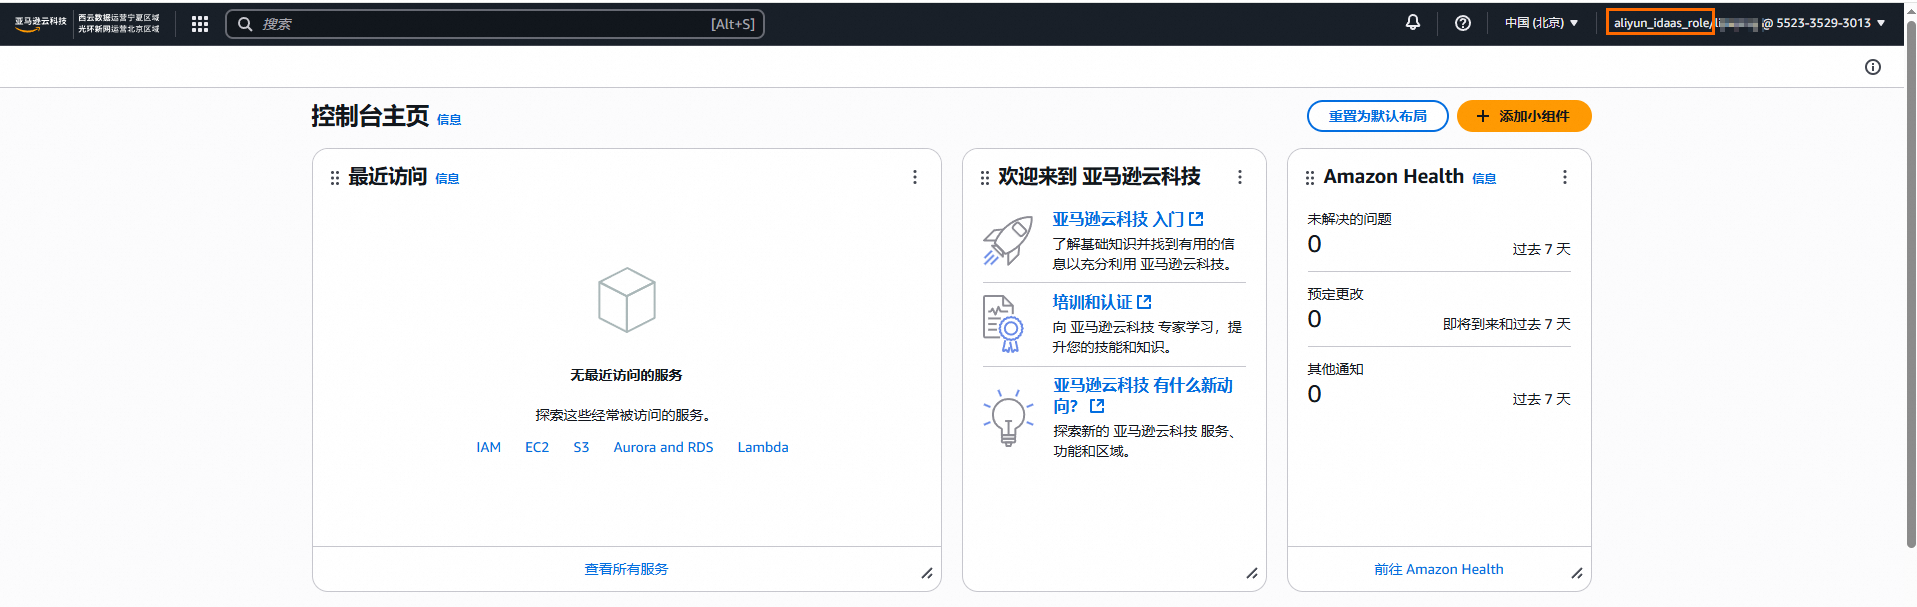Click the 未解决的问题 count value
The width and height of the screenshot is (1917, 607).
[x=1315, y=245]
